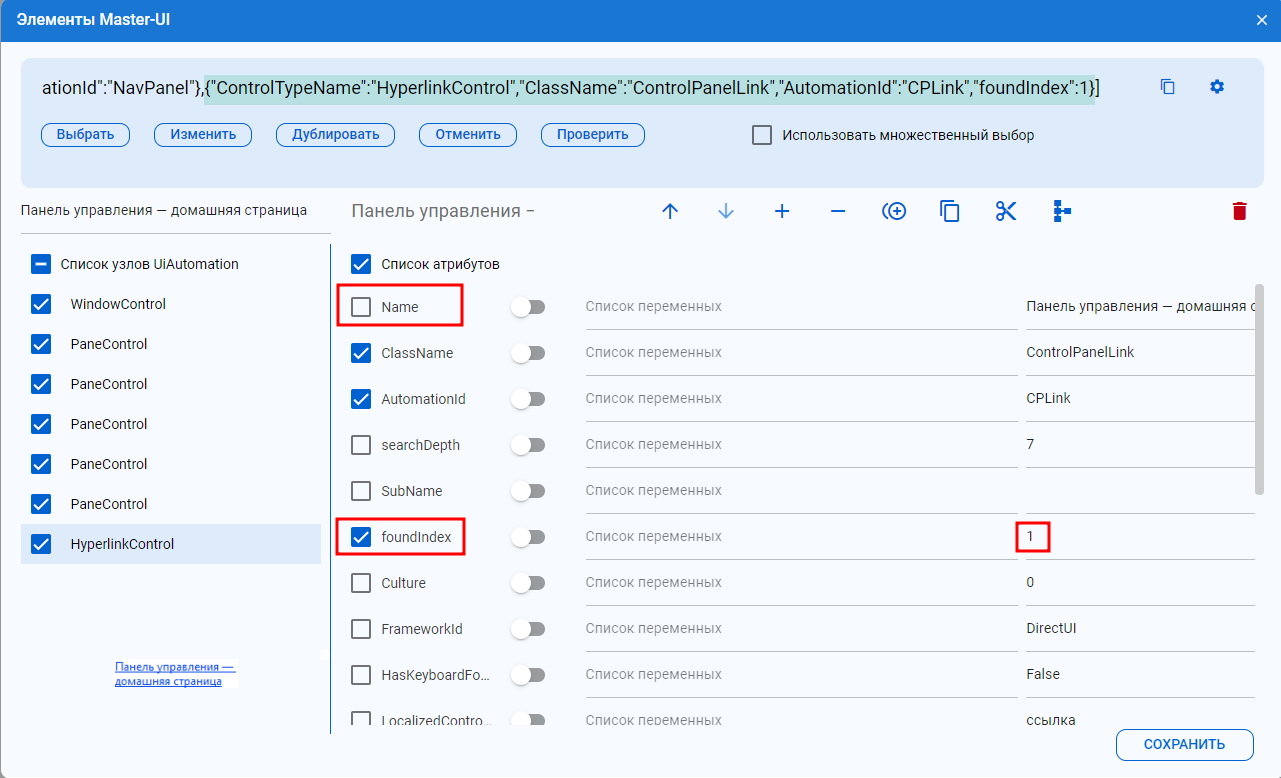Image resolution: width=1281 pixels, height=778 pixels.
Task: Click the minus remove icon in toolbar
Action: point(838,211)
